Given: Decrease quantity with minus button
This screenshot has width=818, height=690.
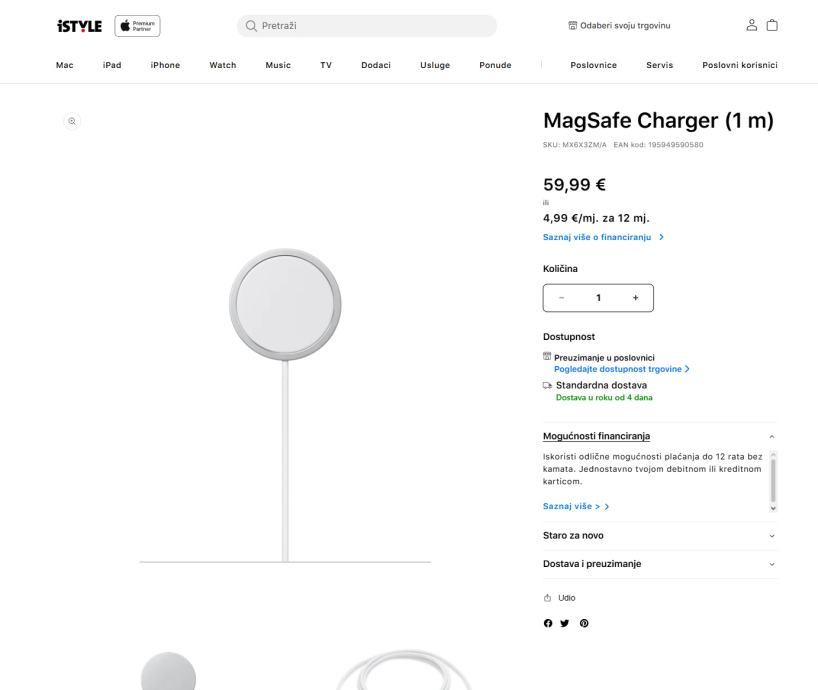Looking at the screenshot, I should (x=561, y=298).
